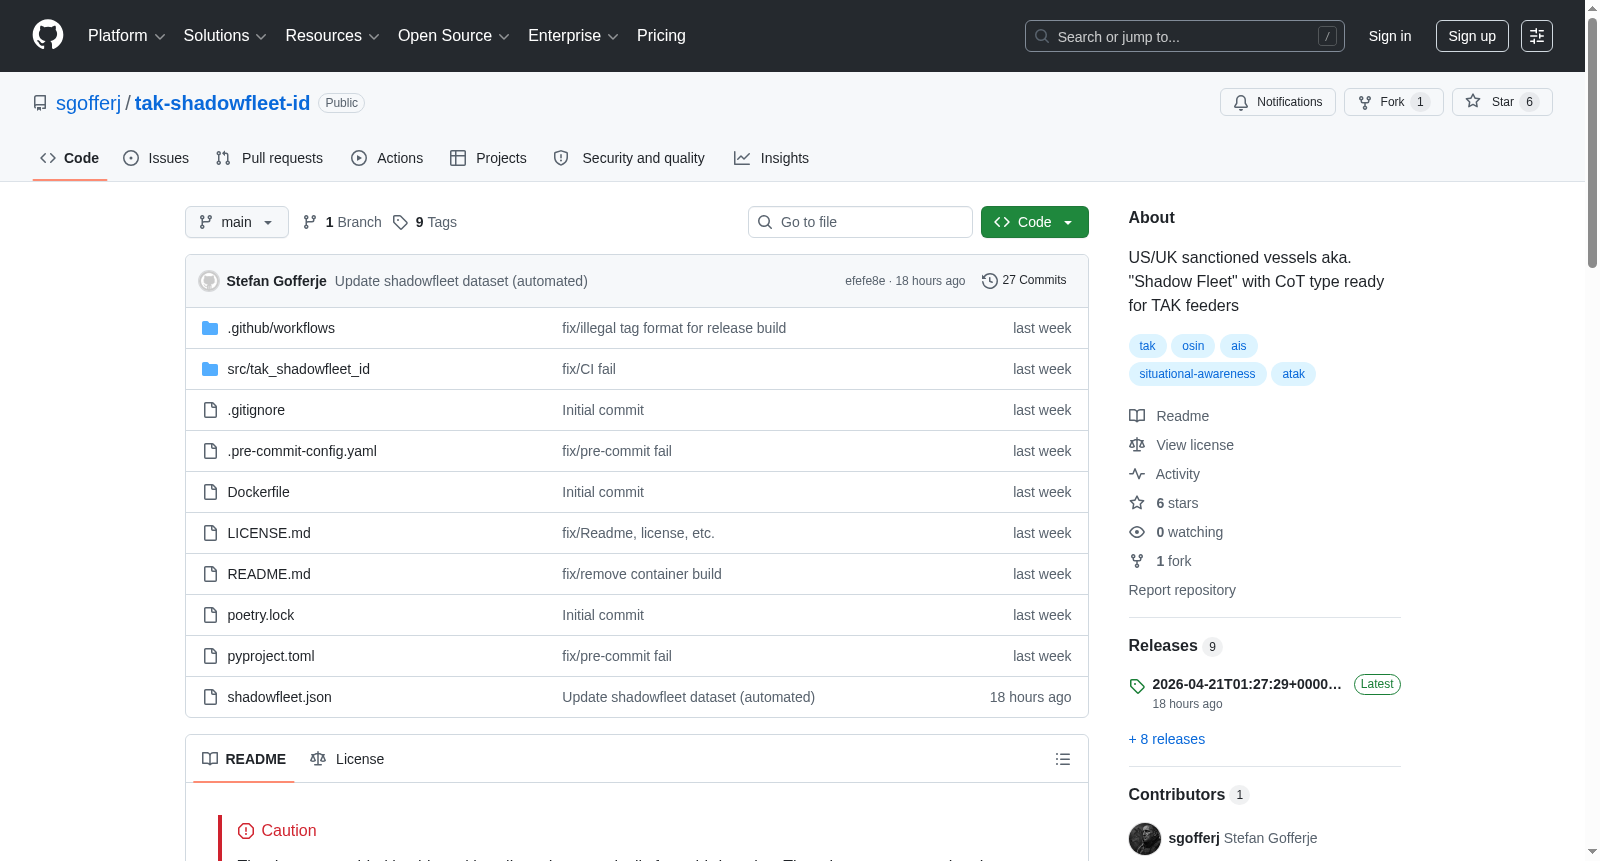Click the Report repository link
1600x861 pixels.
coord(1182,590)
